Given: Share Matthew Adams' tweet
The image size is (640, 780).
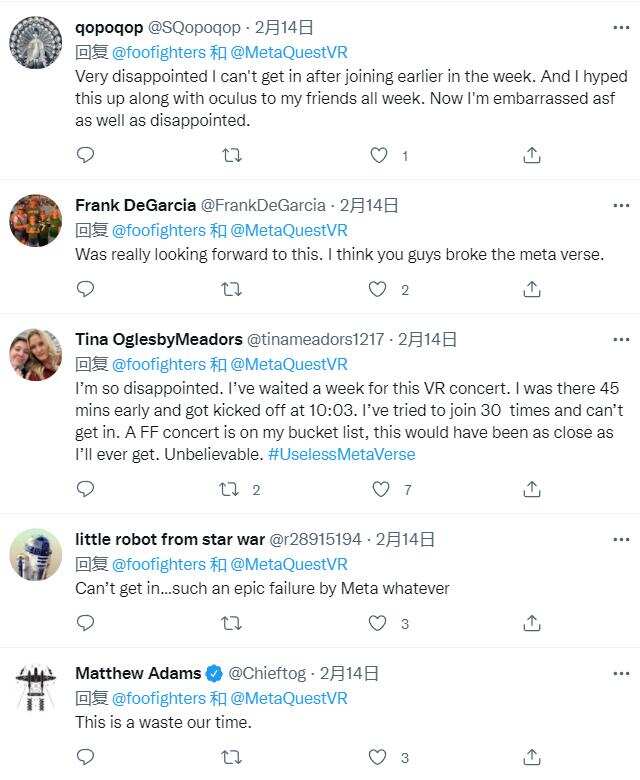Looking at the screenshot, I should 532,757.
